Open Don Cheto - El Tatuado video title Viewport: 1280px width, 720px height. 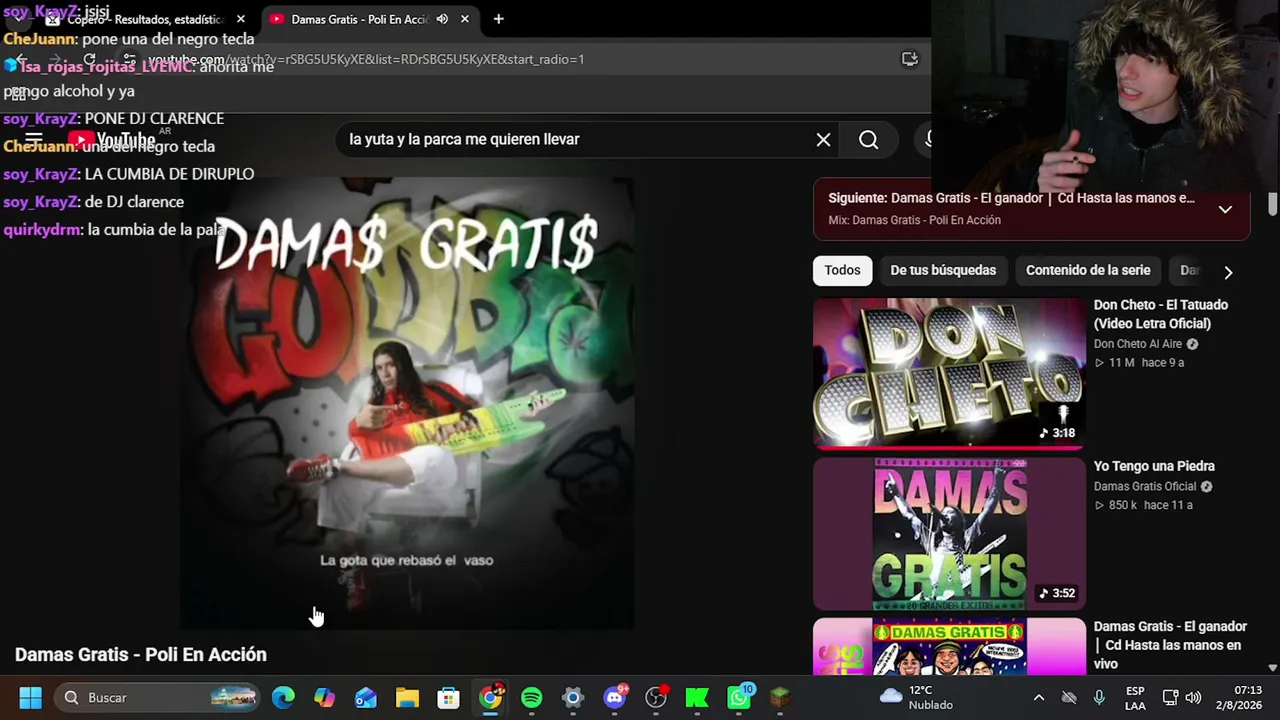tap(1160, 314)
